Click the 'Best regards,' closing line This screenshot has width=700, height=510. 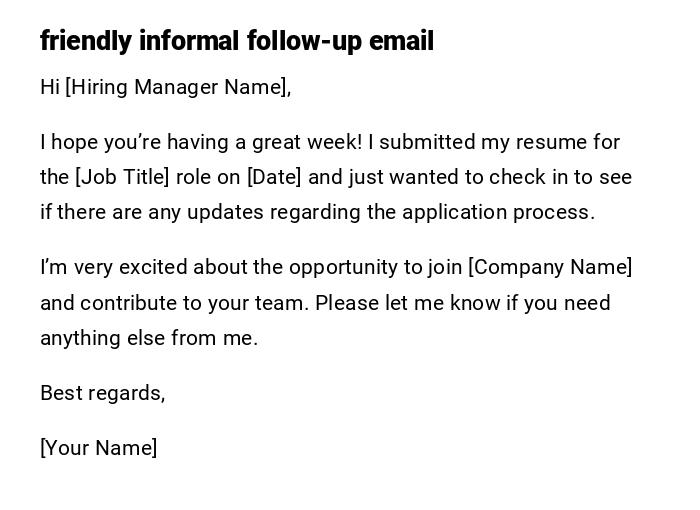(102, 393)
